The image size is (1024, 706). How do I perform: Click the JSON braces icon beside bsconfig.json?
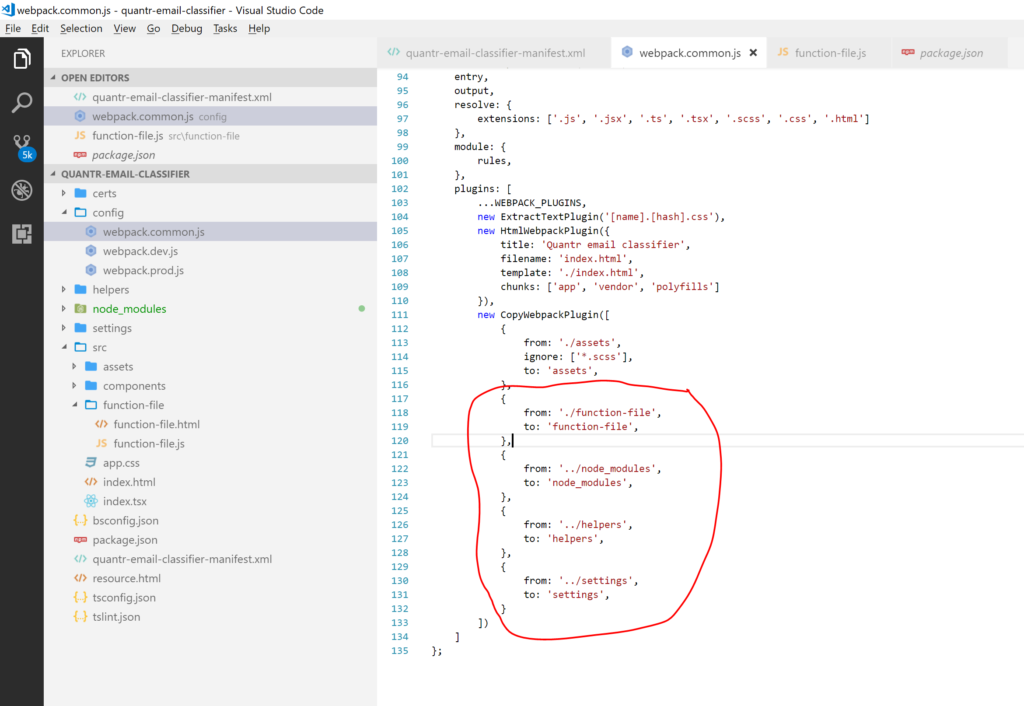[80, 521]
